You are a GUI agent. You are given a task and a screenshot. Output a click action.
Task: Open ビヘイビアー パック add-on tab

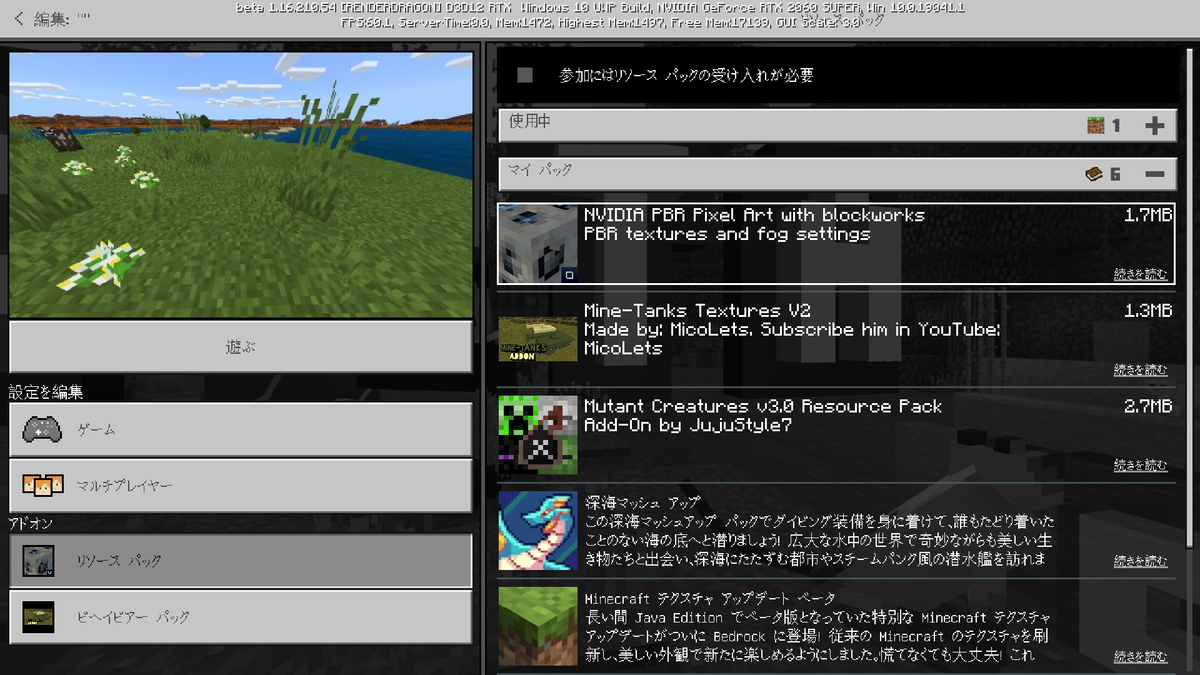click(241, 617)
